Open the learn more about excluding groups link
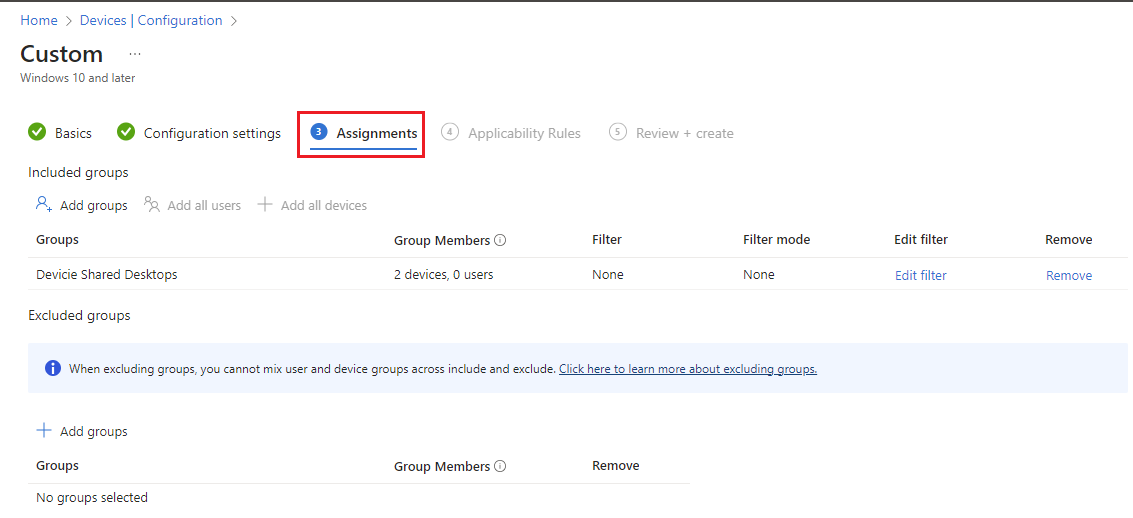This screenshot has width=1133, height=518. pos(687,369)
